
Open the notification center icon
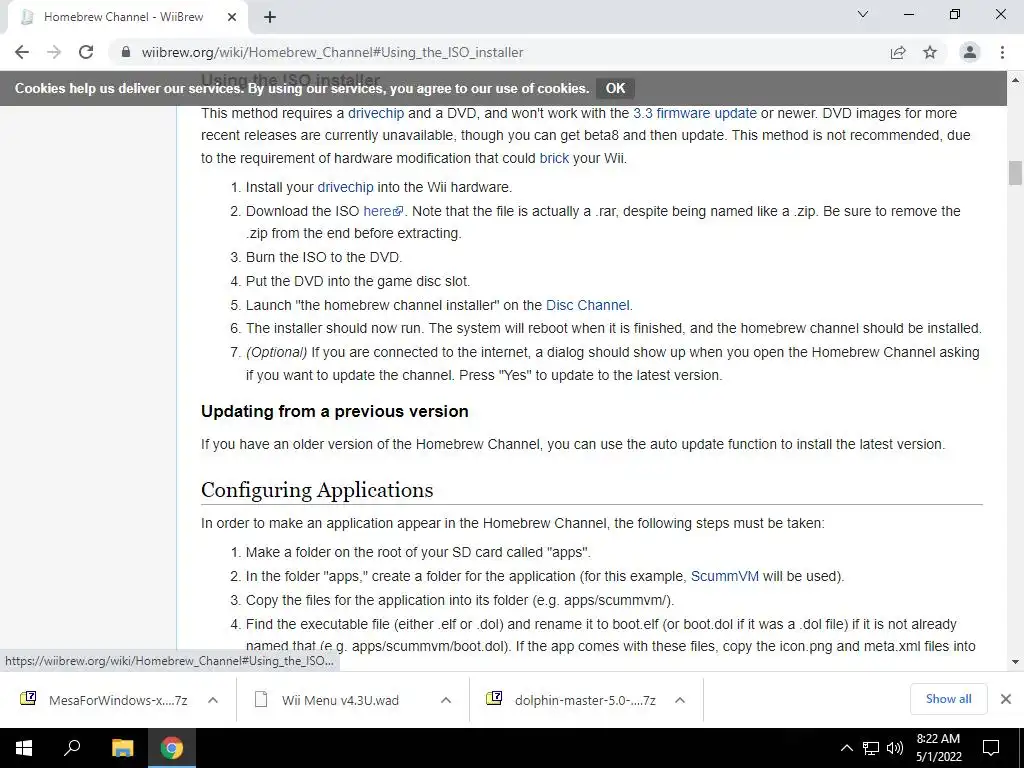[x=991, y=748]
